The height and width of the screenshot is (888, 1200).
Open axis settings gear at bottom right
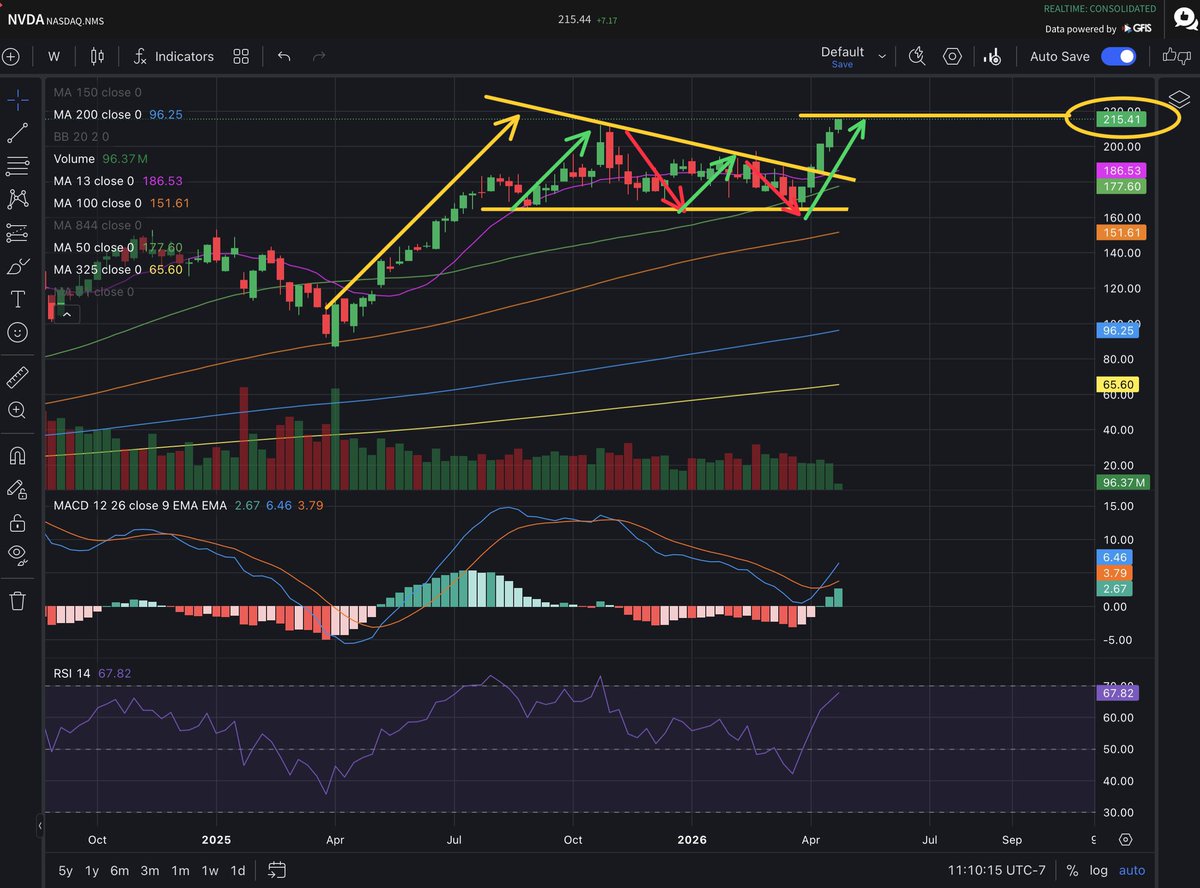coord(1126,839)
